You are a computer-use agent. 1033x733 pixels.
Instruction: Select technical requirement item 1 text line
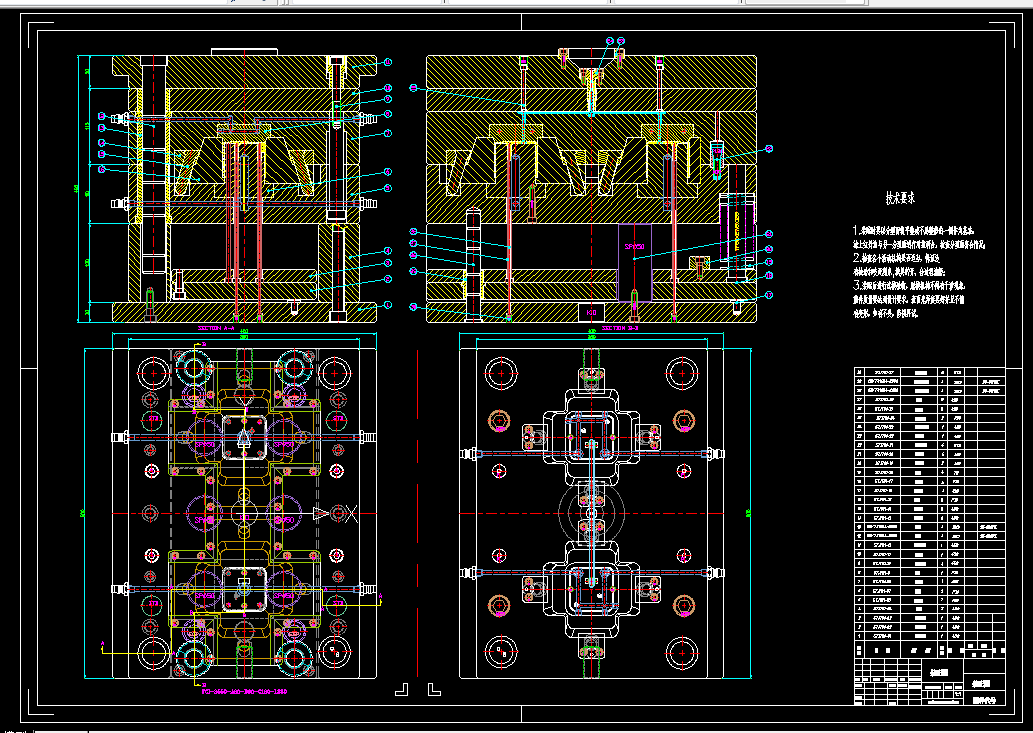tap(914, 231)
